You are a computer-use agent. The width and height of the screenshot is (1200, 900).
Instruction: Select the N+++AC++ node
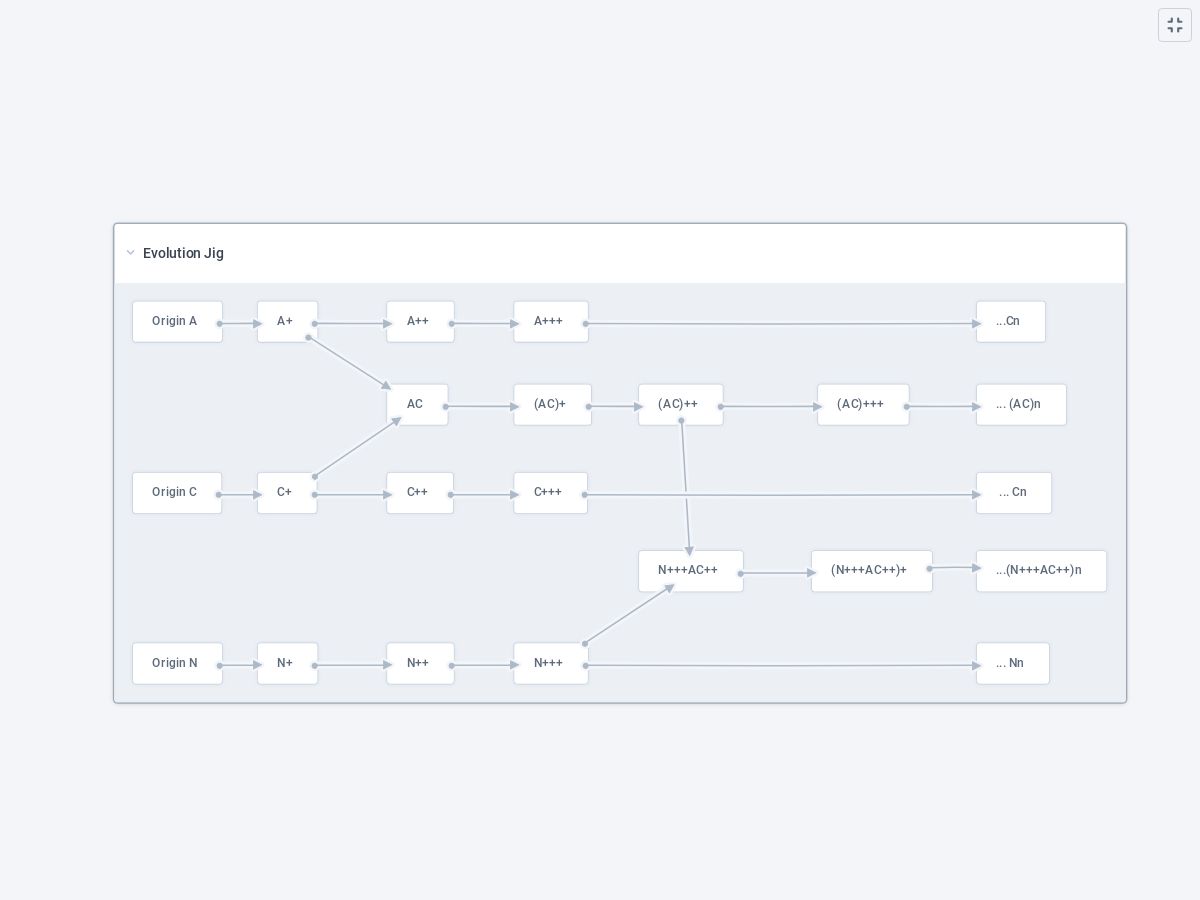[690, 571]
